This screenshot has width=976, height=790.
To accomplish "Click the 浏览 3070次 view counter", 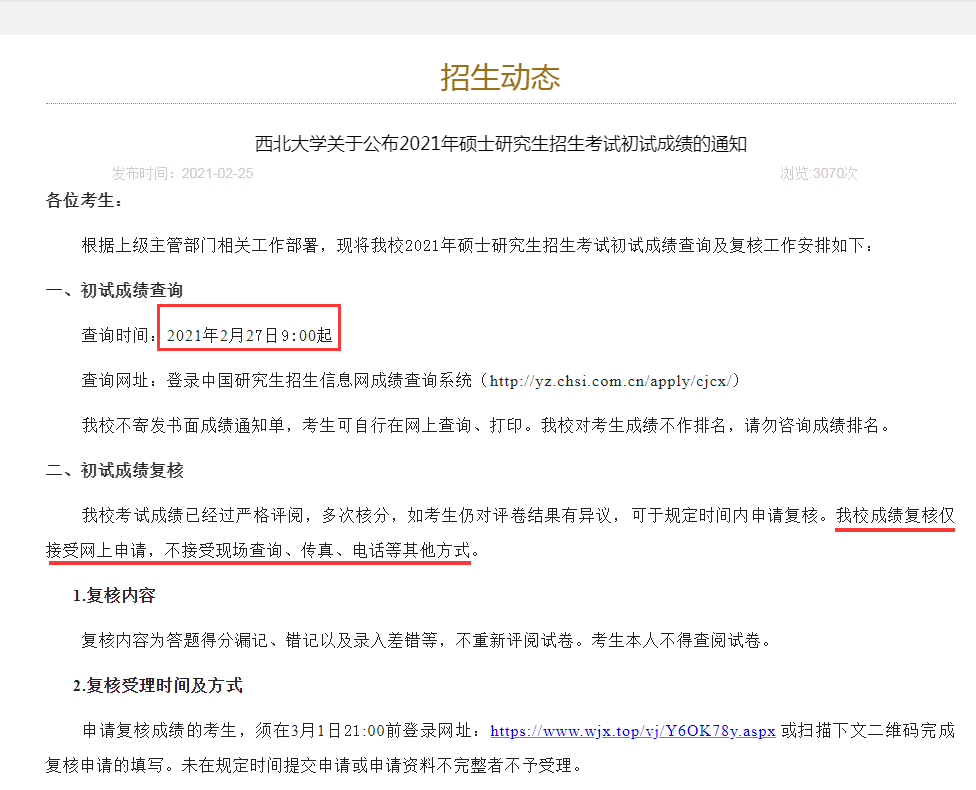I will coord(818,173).
